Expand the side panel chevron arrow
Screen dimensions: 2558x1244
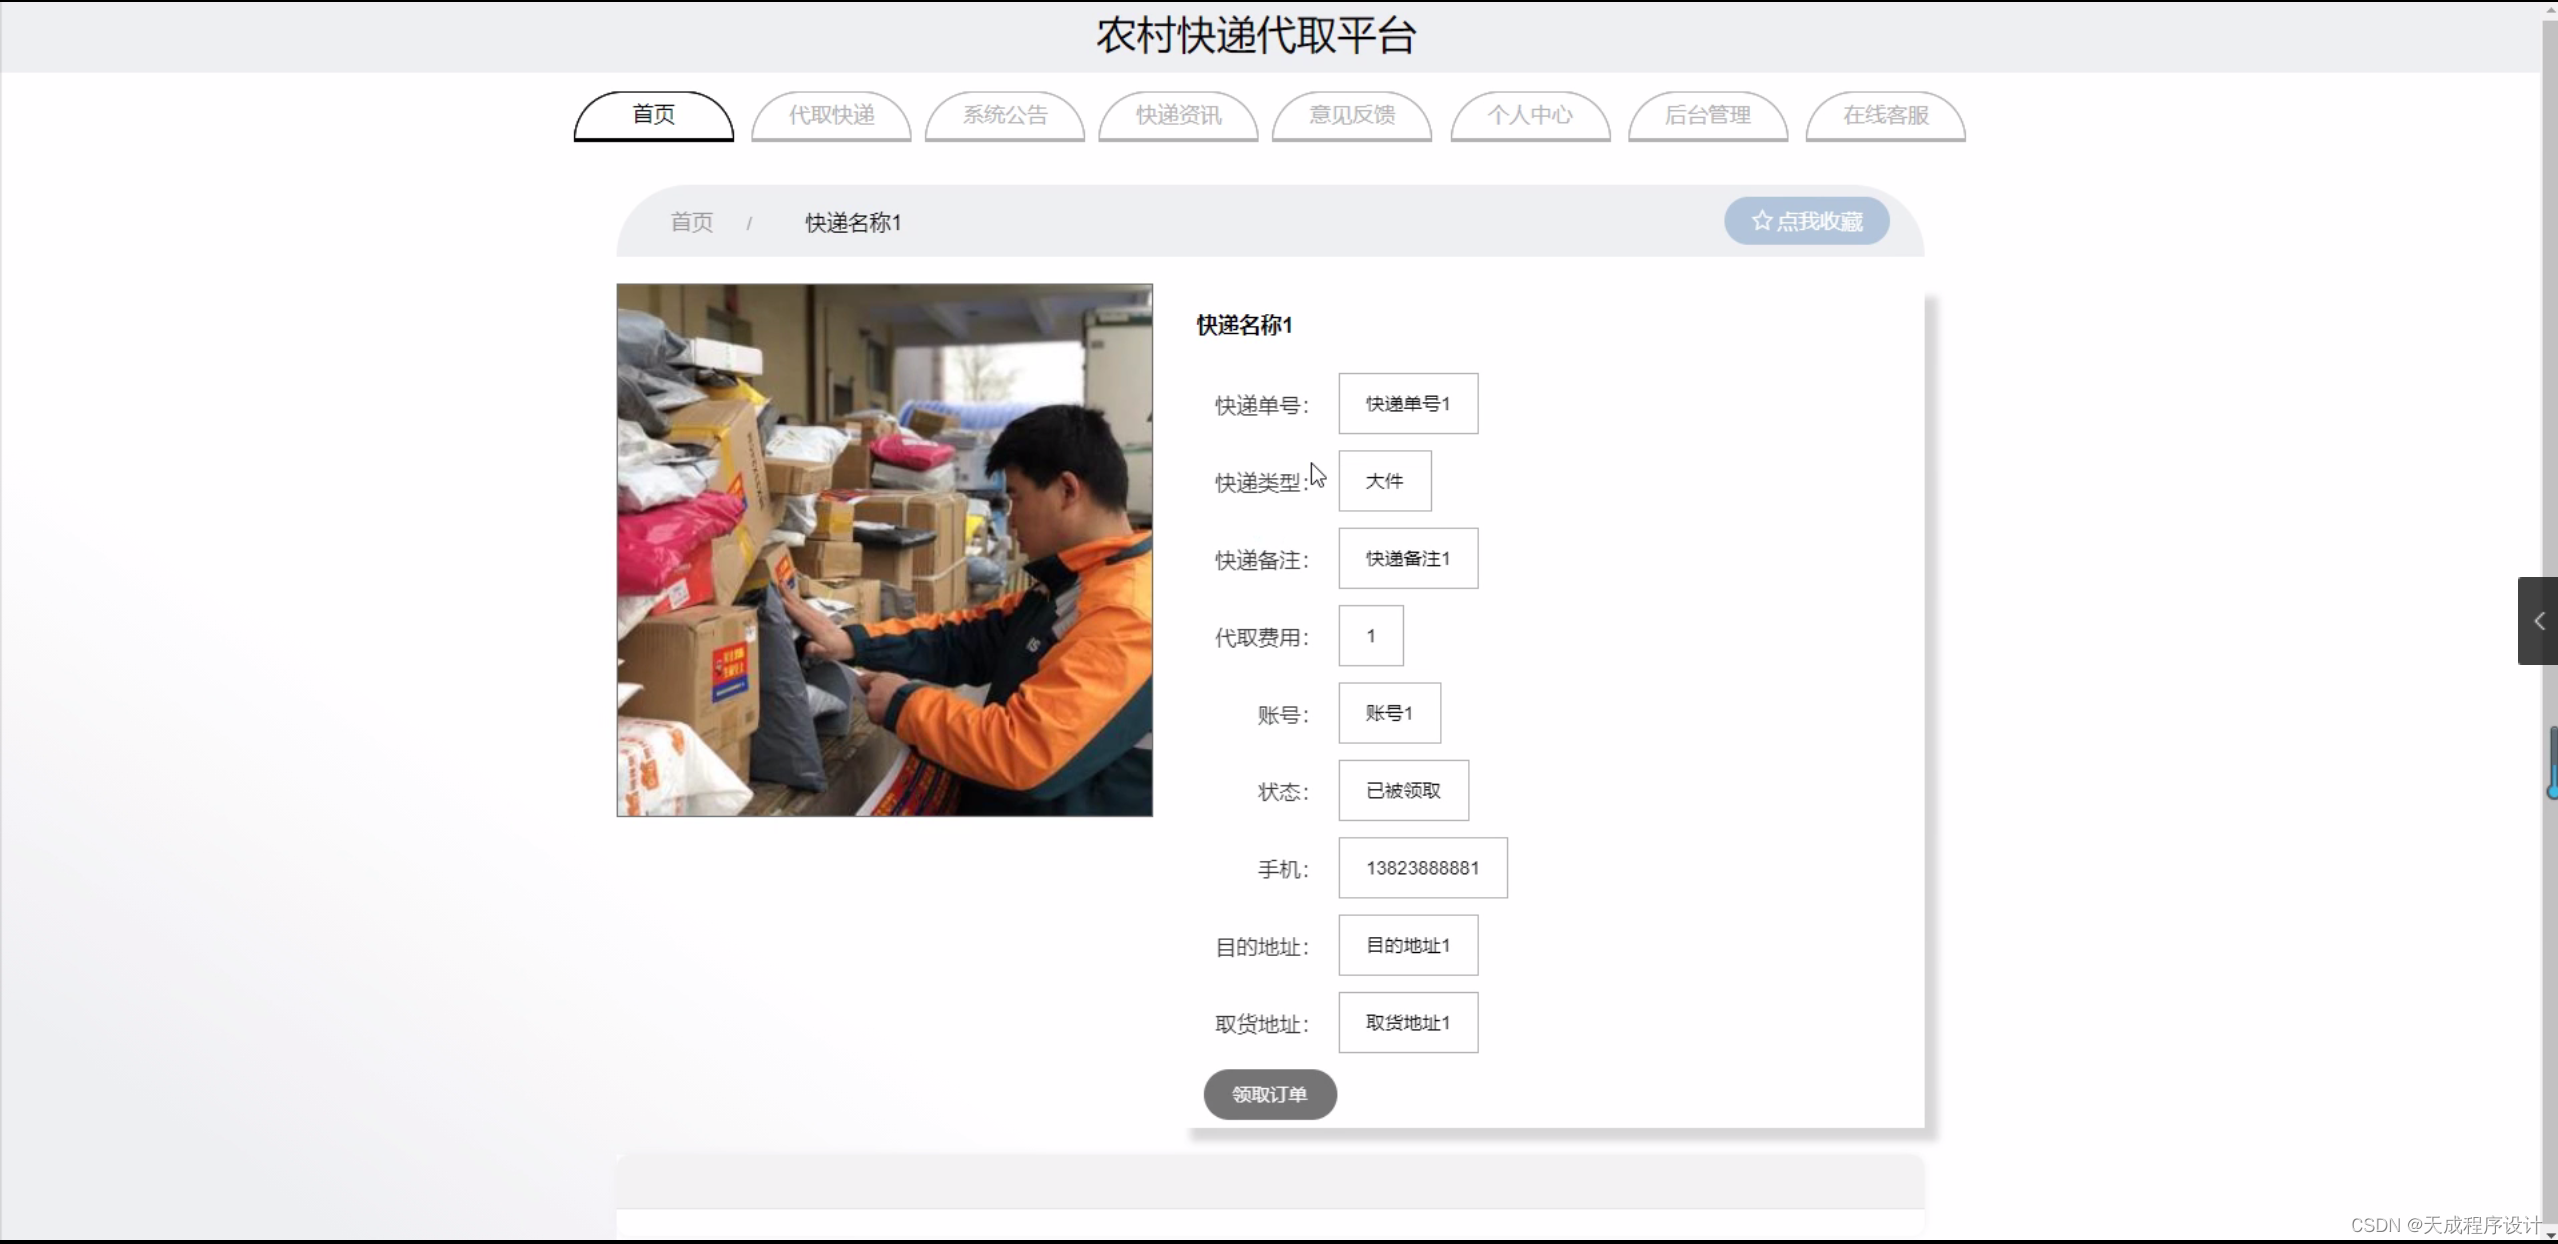pos(2538,621)
